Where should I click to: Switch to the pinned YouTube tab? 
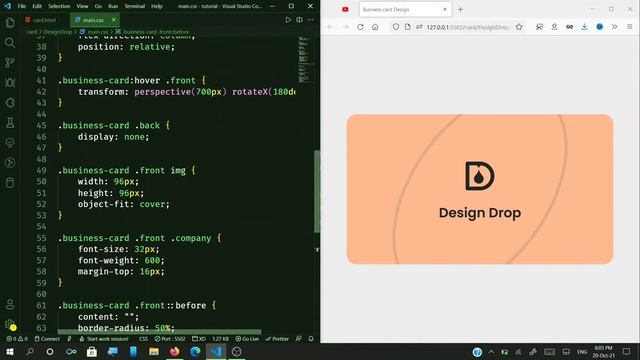345,9
